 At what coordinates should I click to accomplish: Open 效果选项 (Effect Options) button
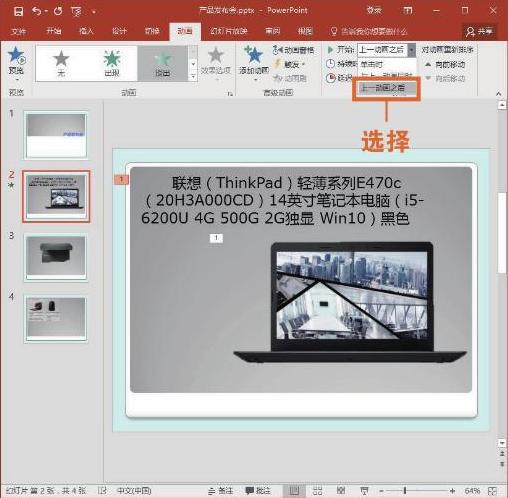pyautogui.click(x=216, y=62)
